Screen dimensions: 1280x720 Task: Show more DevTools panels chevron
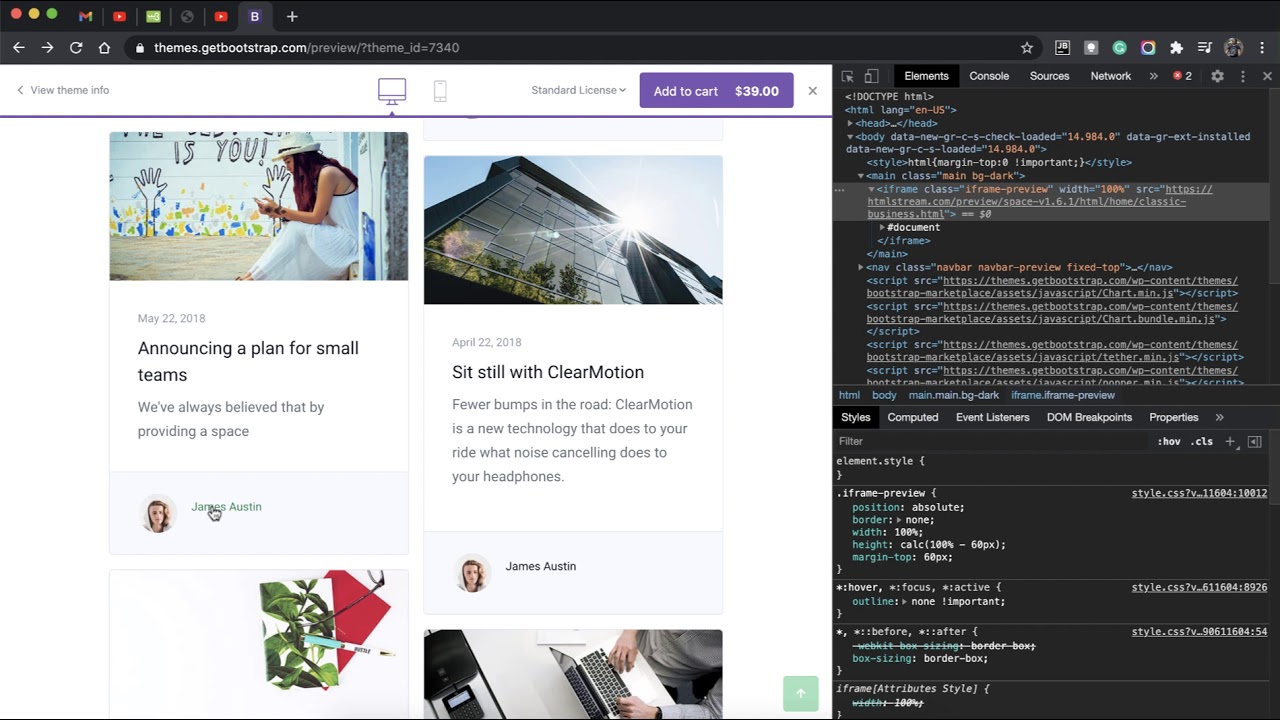[1153, 76]
